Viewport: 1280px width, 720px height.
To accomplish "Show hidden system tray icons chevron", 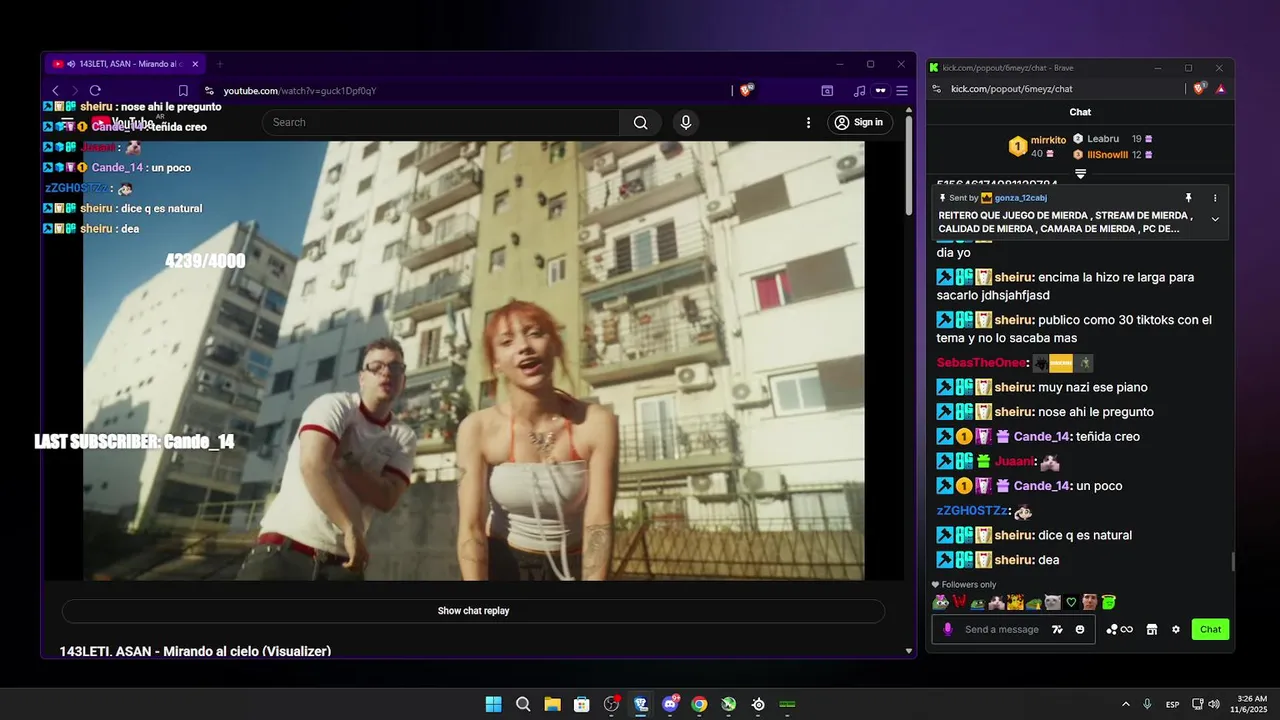I will tap(1125, 704).
